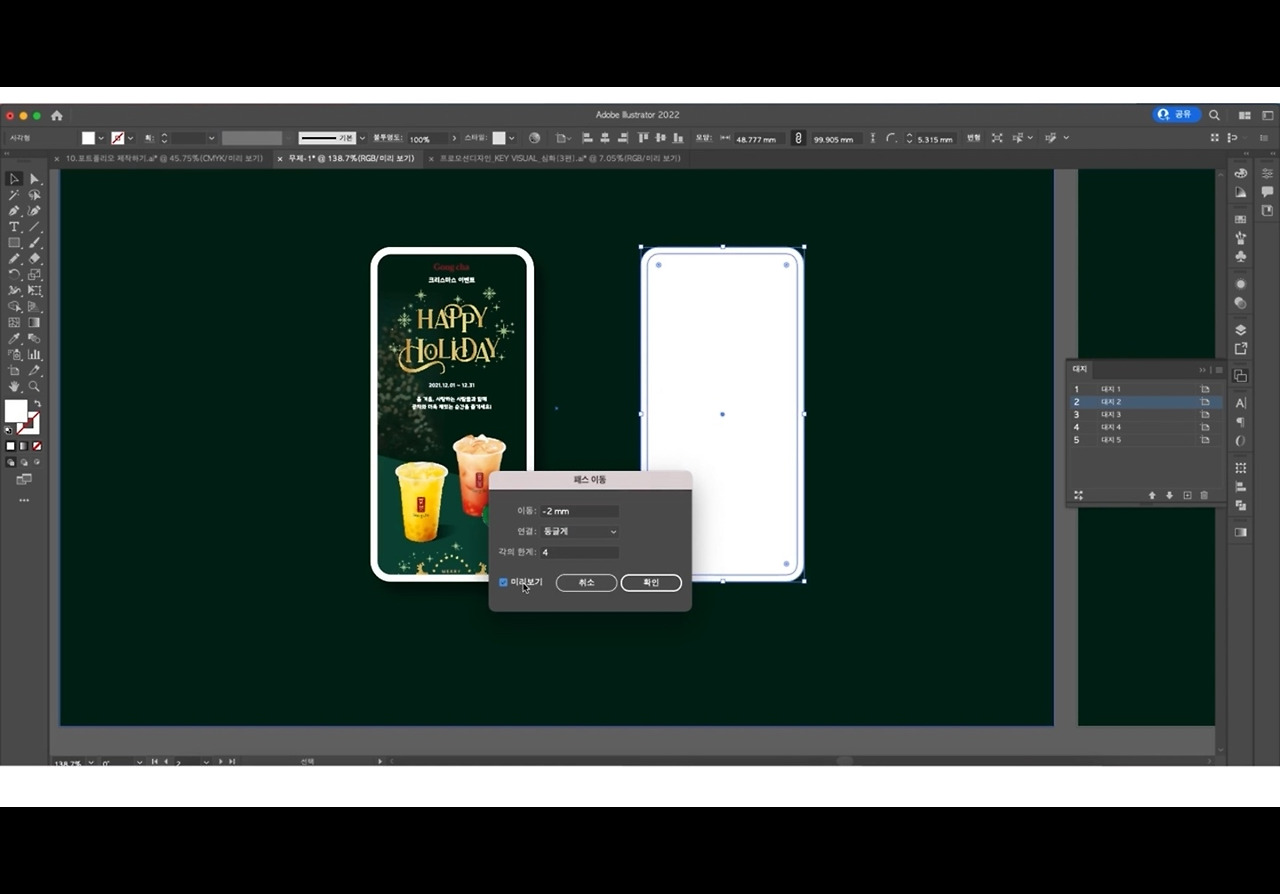Select the Direct Selection tool
This screenshot has width=1280, height=894.
34,179
